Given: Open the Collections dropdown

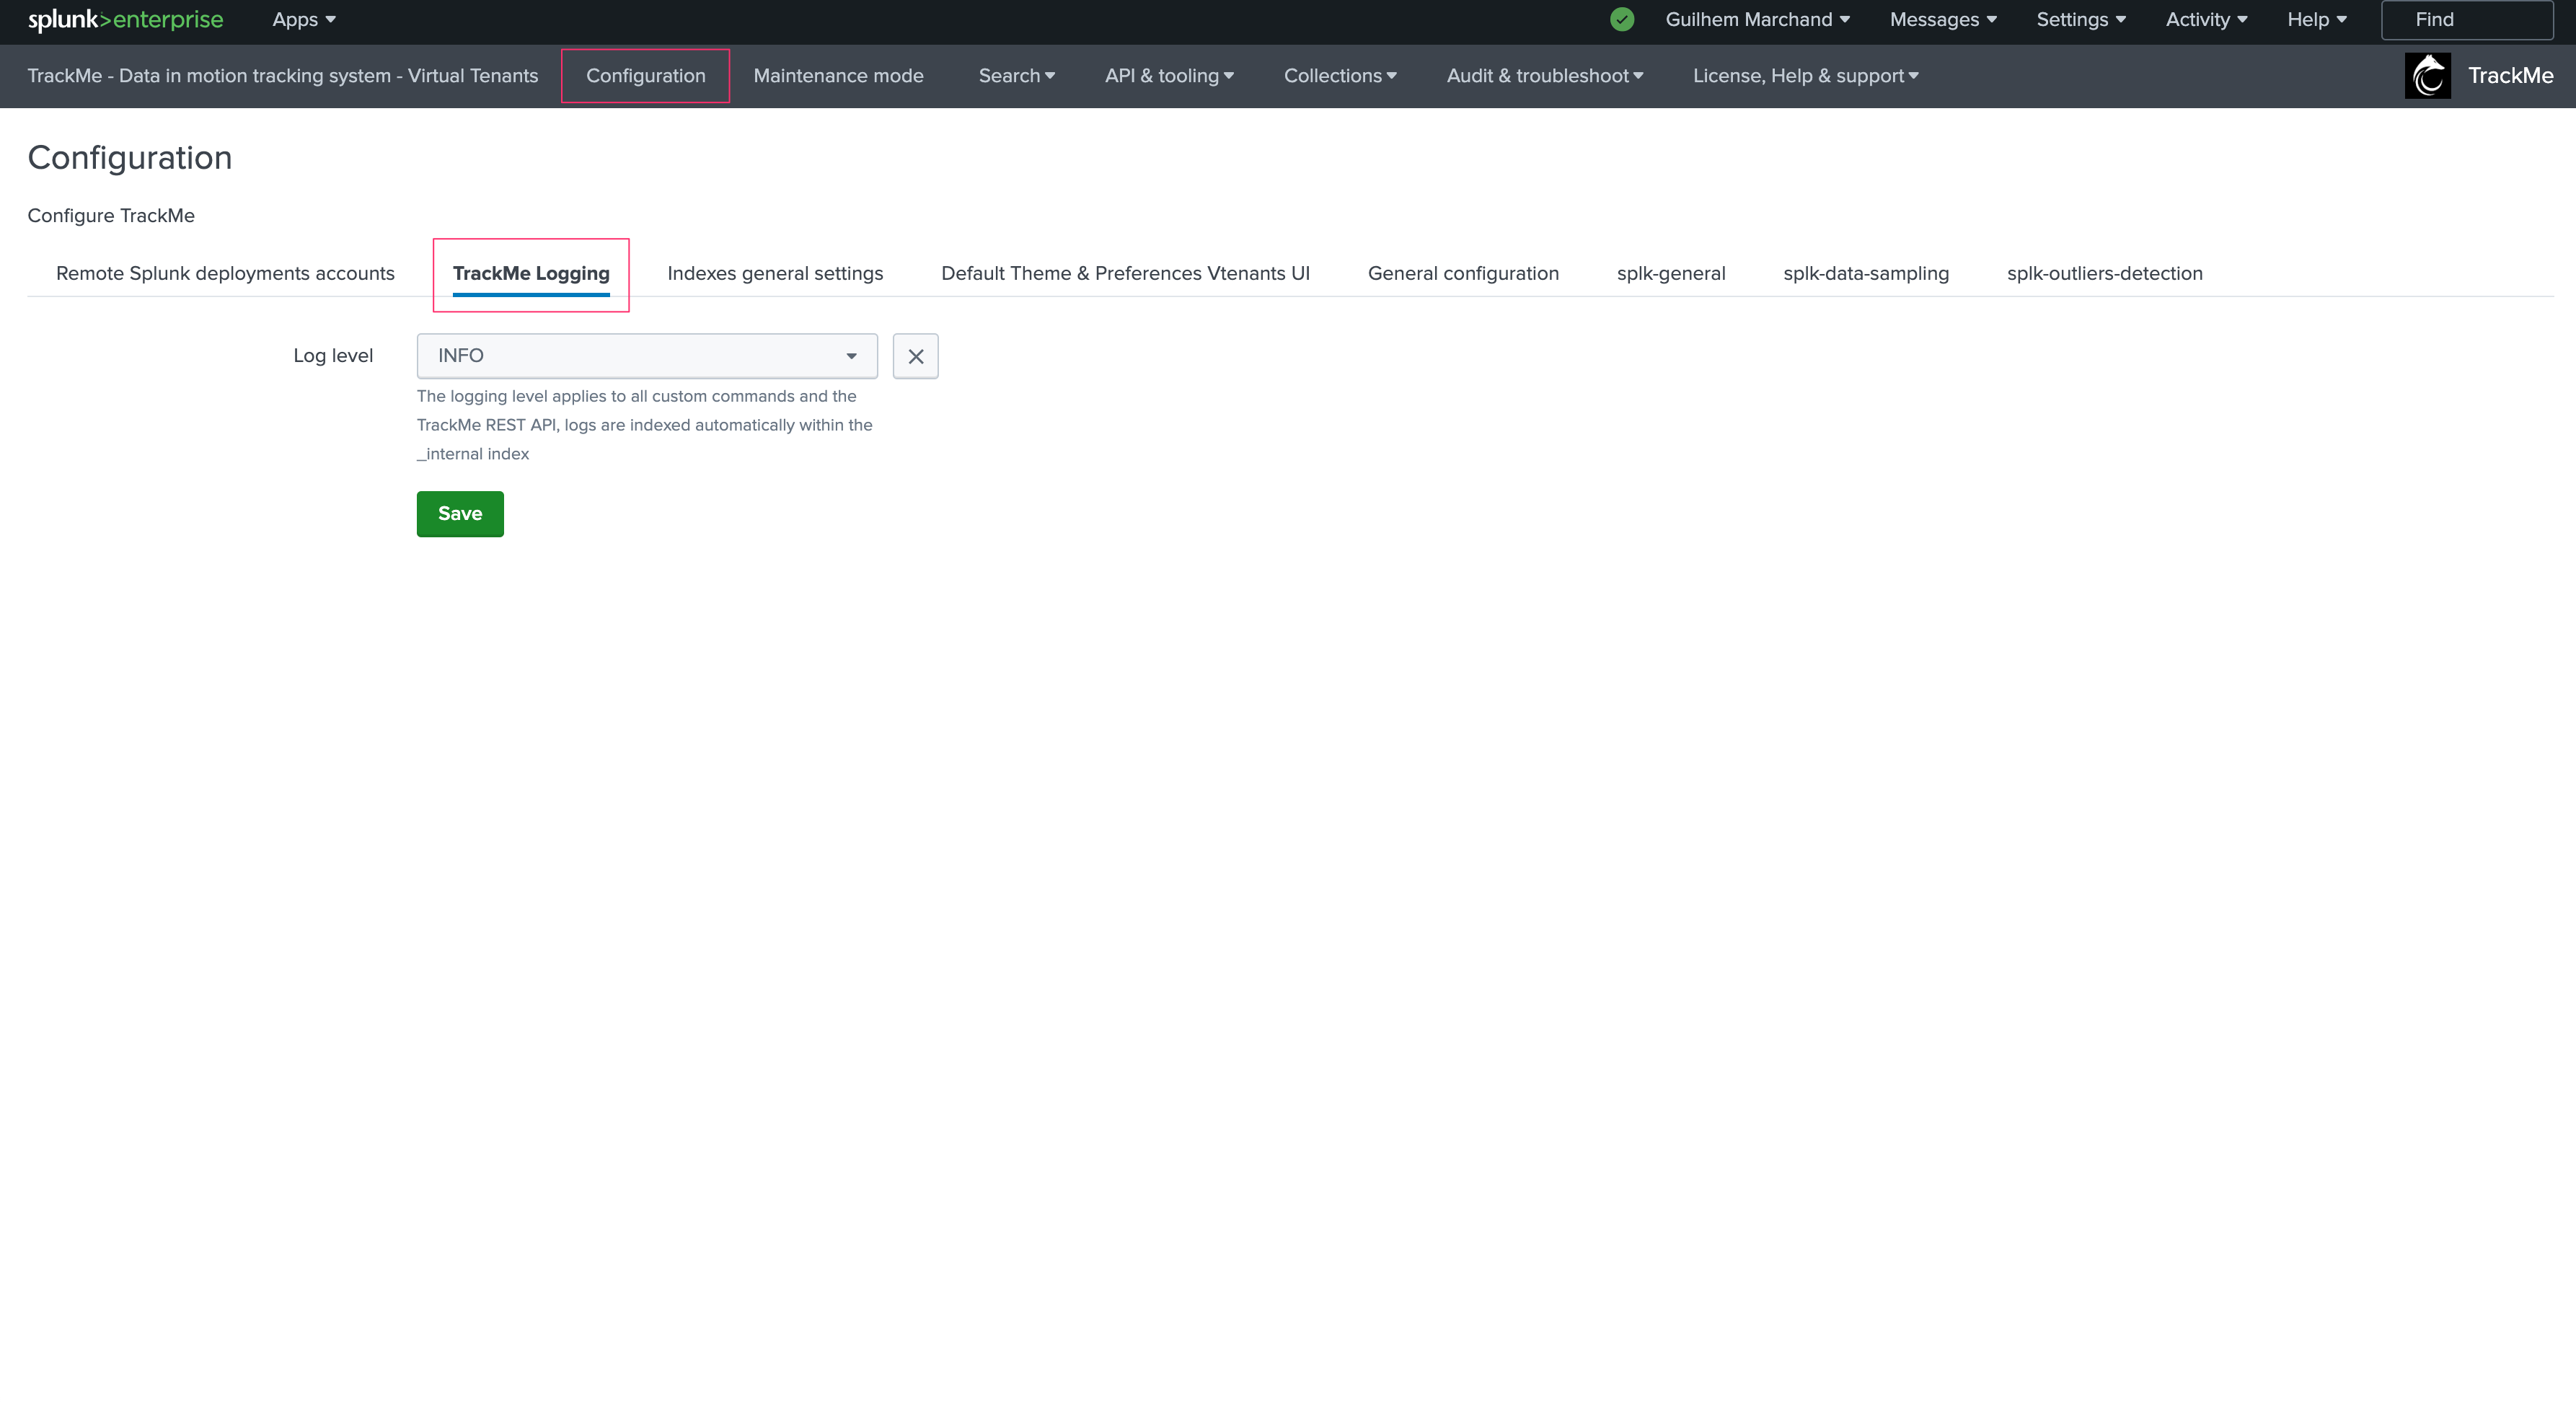Looking at the screenshot, I should coord(1340,76).
